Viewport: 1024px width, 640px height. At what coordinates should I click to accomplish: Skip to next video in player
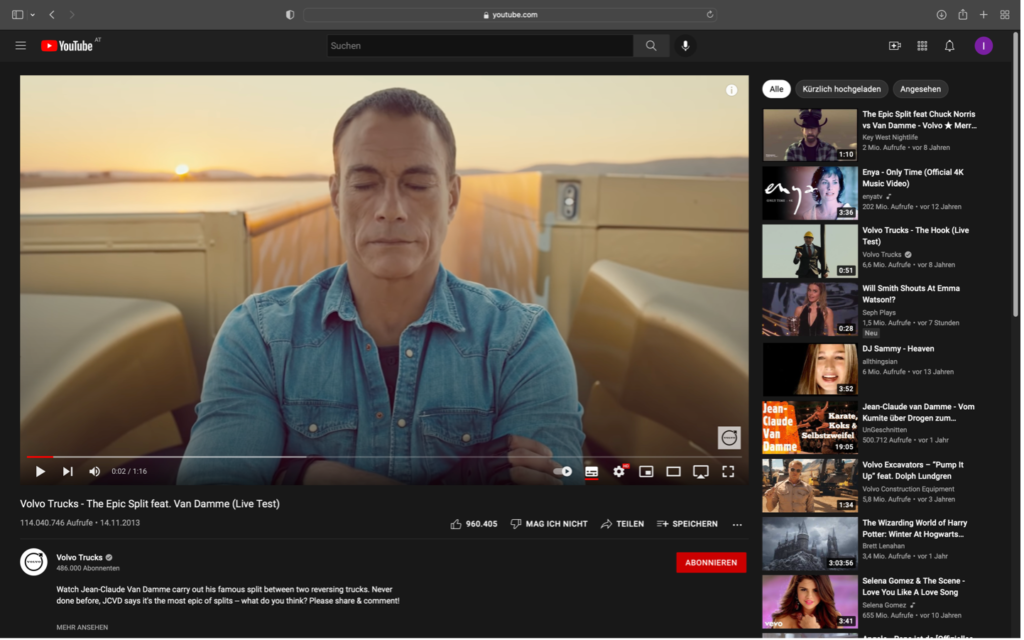point(67,472)
